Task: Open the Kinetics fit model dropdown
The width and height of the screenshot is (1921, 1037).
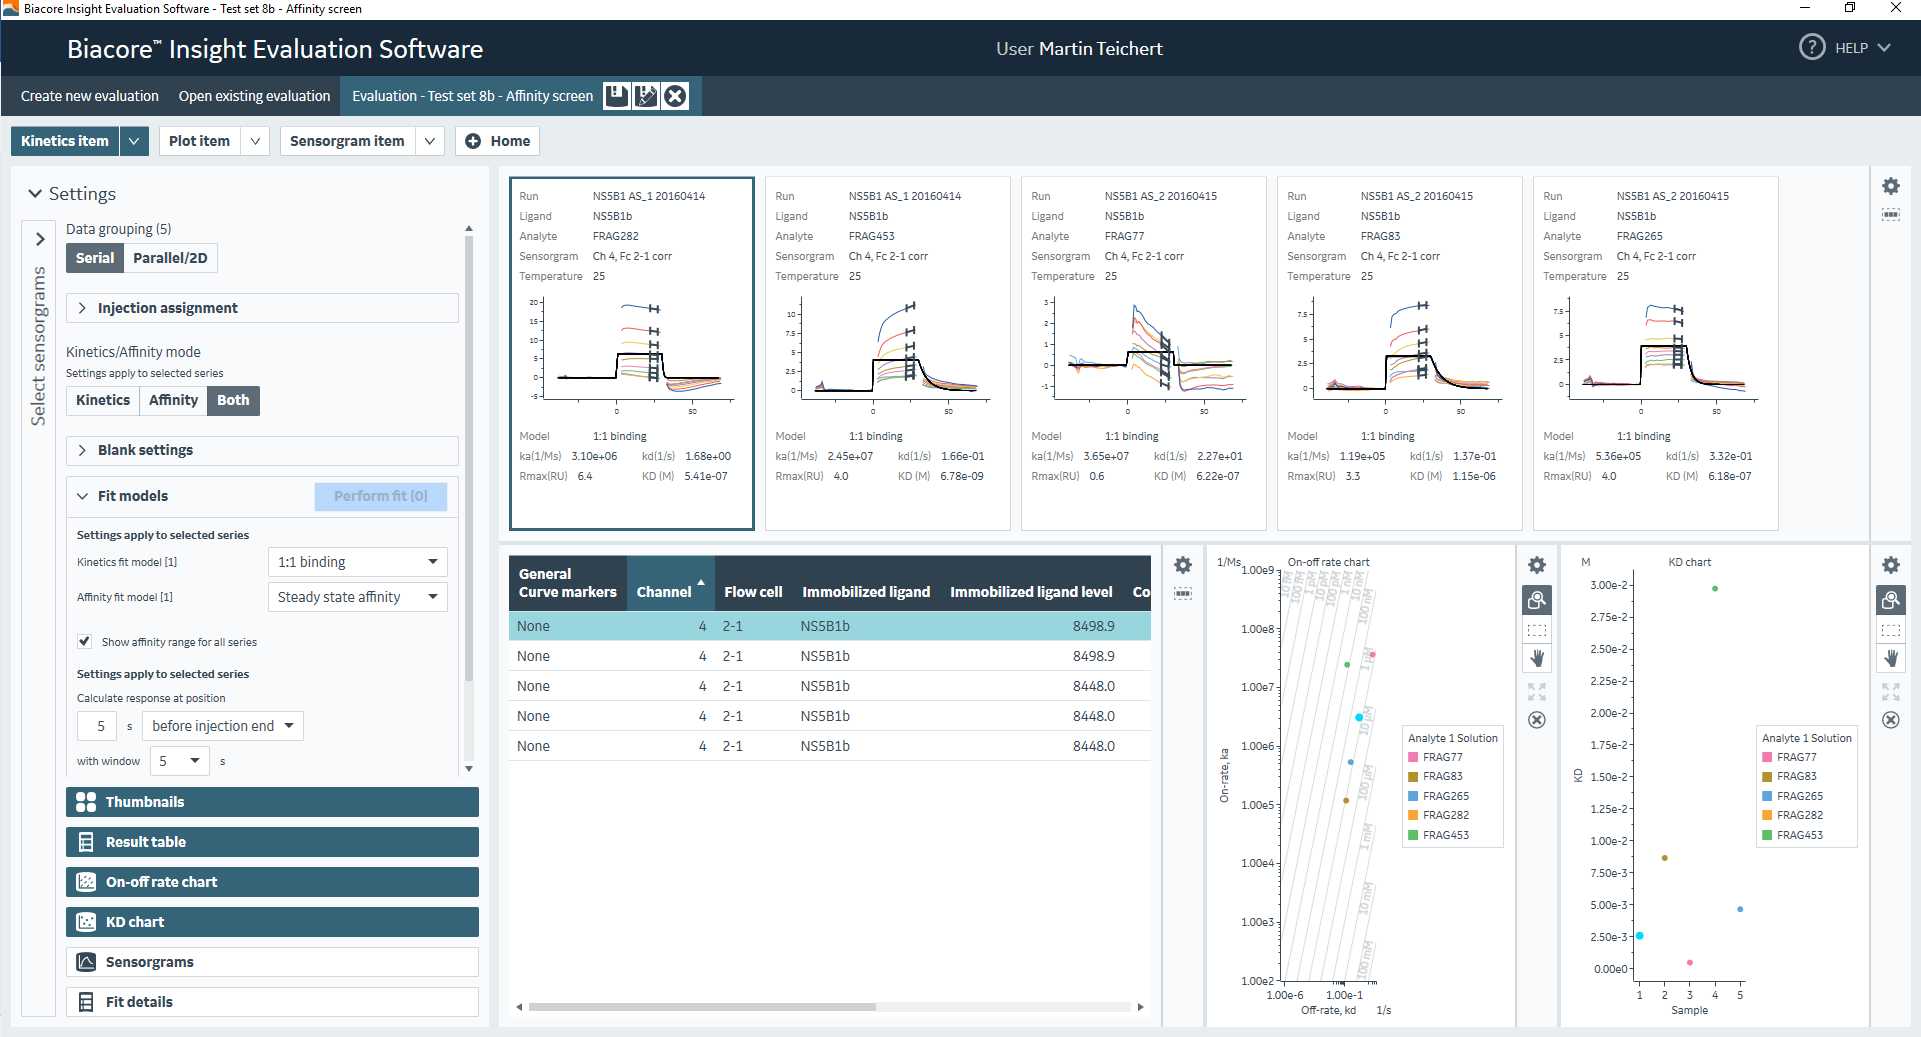Action: coord(357,562)
